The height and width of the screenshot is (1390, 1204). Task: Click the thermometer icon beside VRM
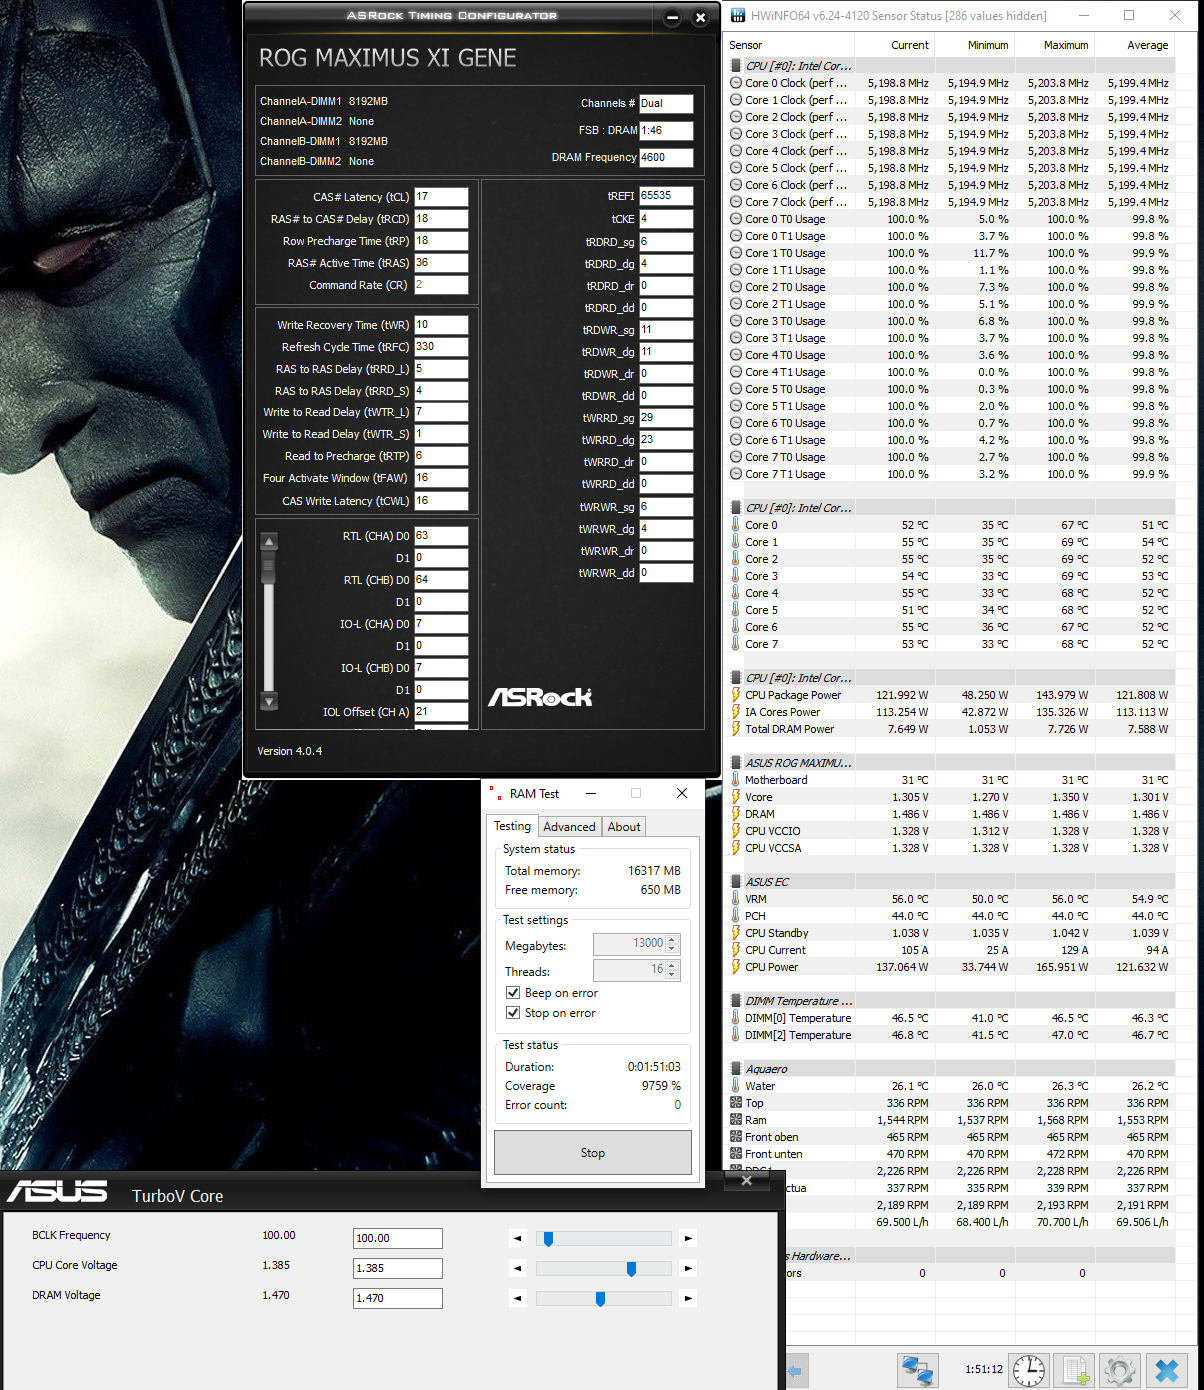coord(736,899)
